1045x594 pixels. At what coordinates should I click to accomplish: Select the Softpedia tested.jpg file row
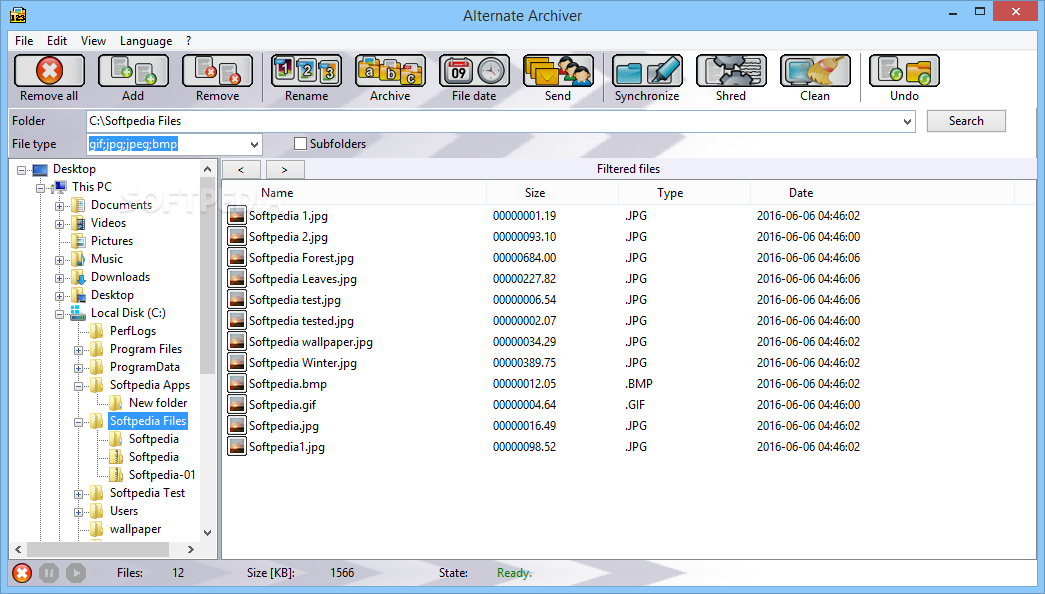628,321
